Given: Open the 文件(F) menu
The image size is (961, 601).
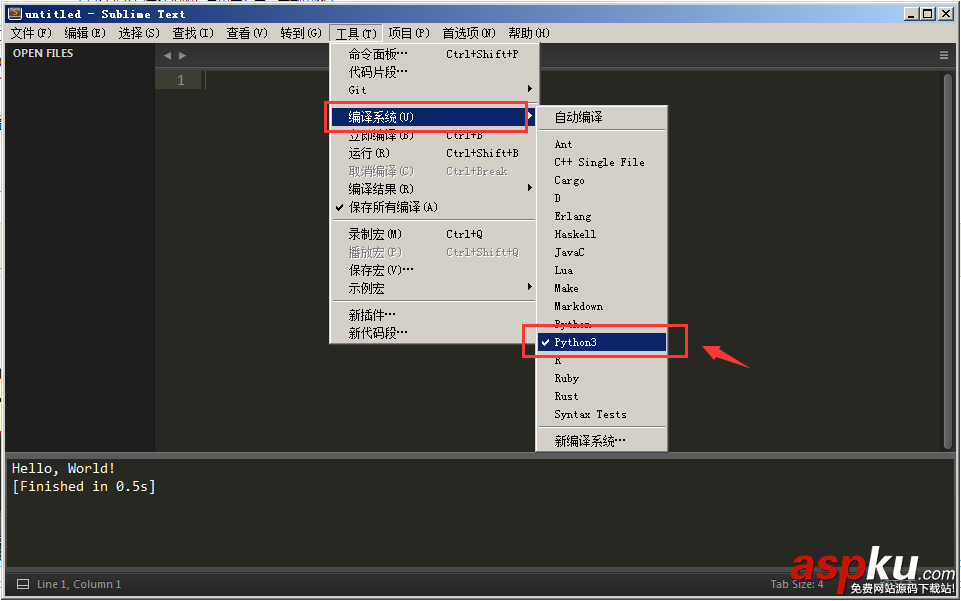Looking at the screenshot, I should point(31,33).
